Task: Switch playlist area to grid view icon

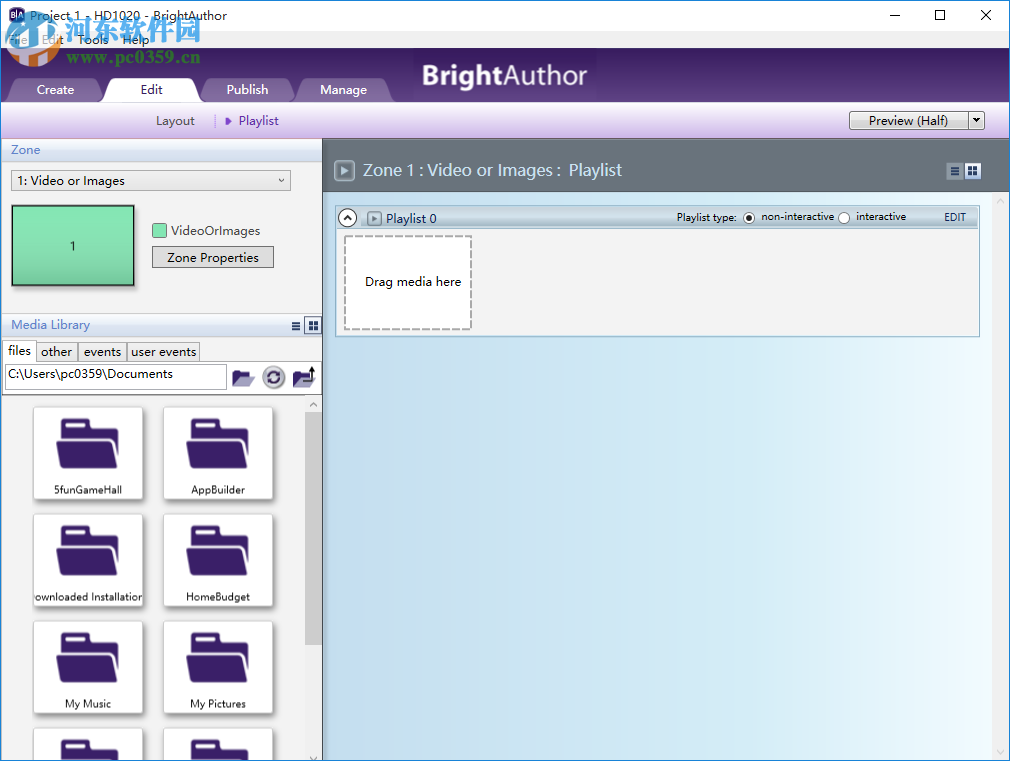Action: (973, 171)
